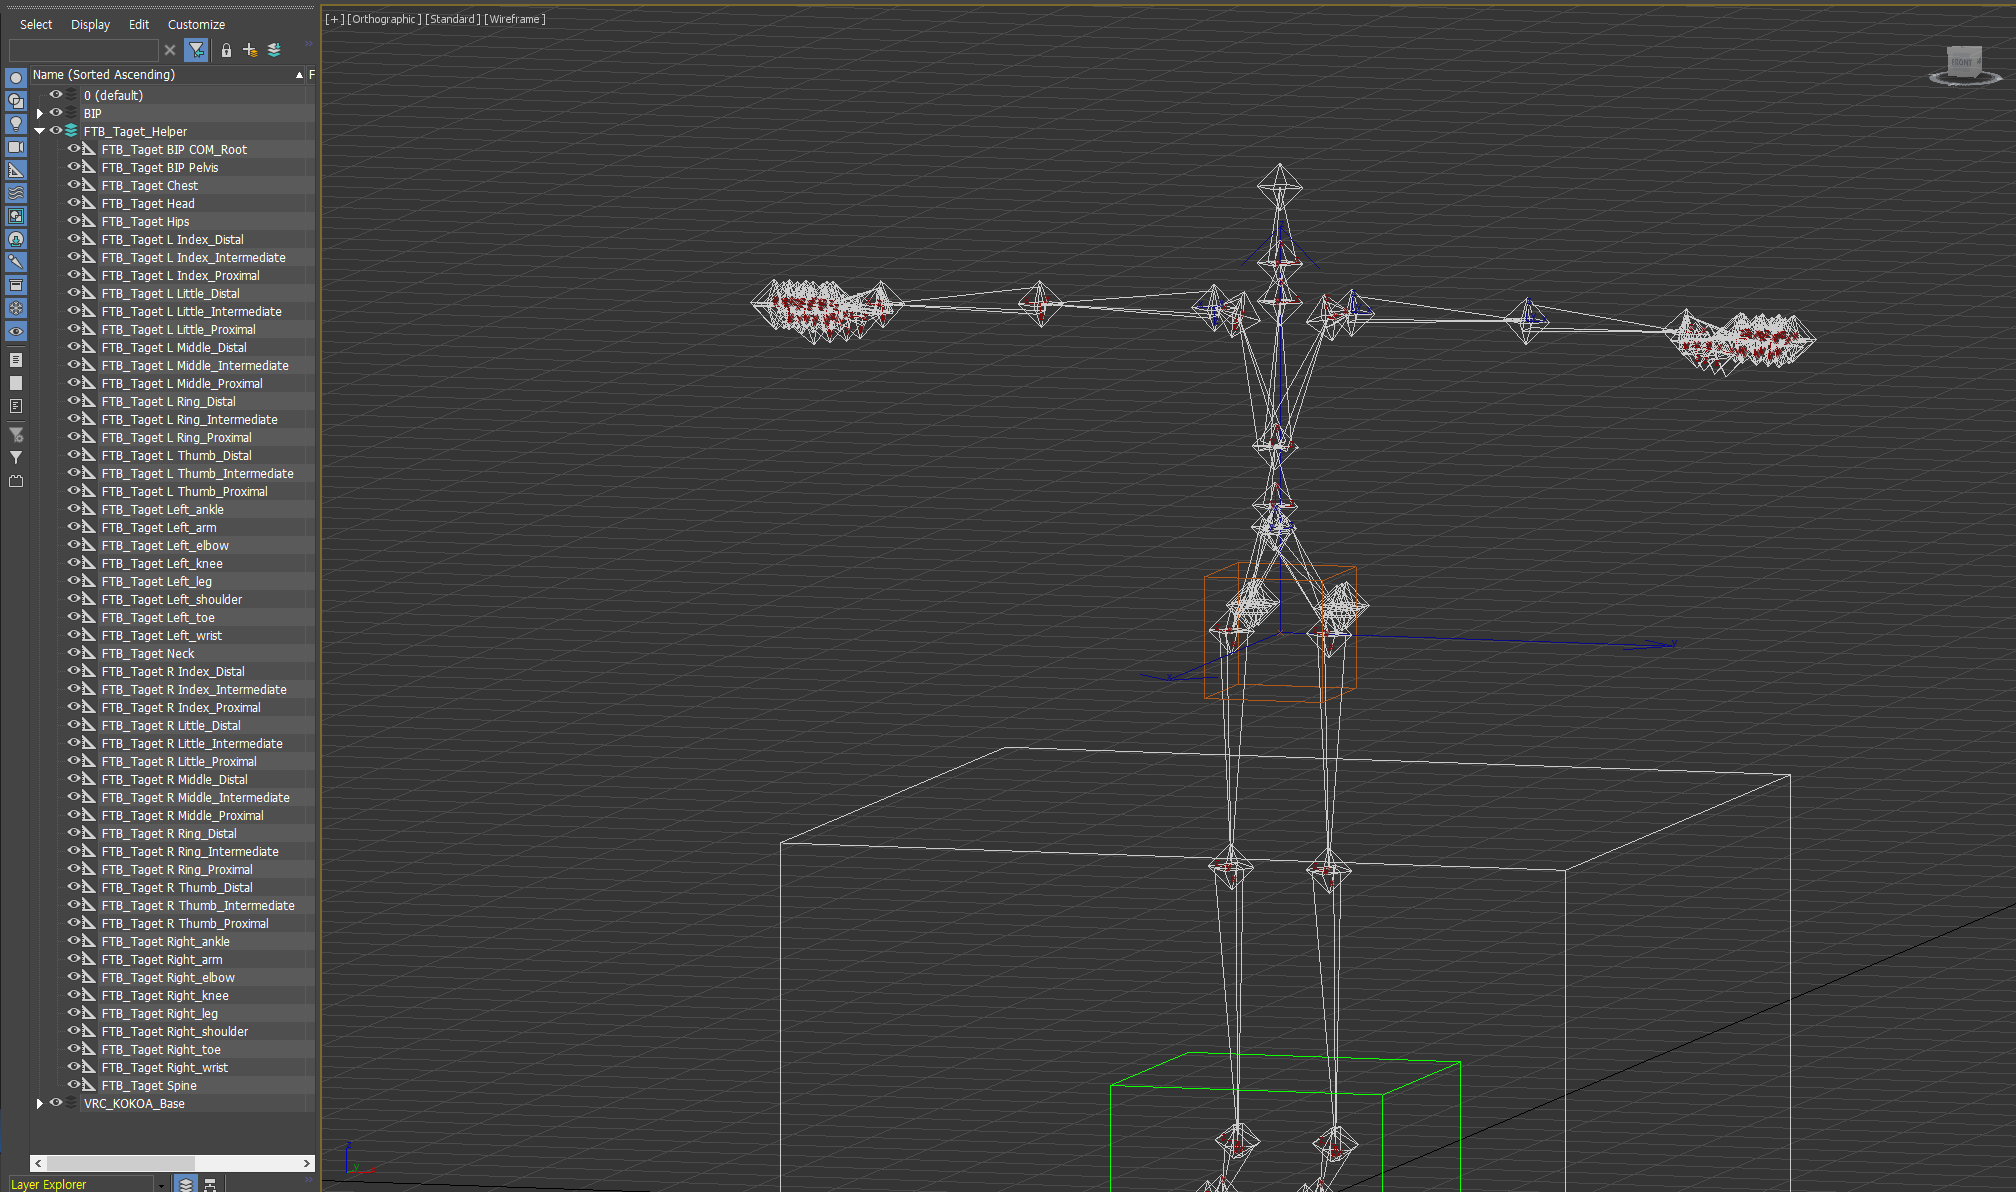The image size is (2016, 1192).
Task: Toggle Display Space Warps filter
Action: click(x=16, y=193)
